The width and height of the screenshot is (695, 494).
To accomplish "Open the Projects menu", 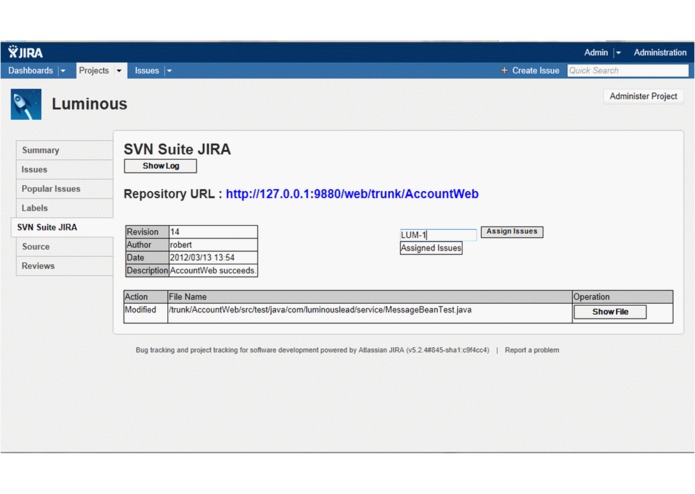I will pos(94,70).
